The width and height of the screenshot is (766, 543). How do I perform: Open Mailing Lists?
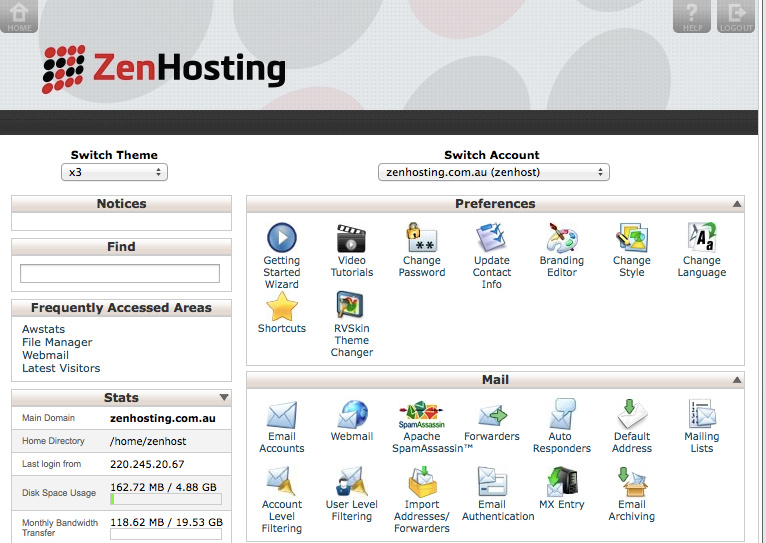point(702,415)
